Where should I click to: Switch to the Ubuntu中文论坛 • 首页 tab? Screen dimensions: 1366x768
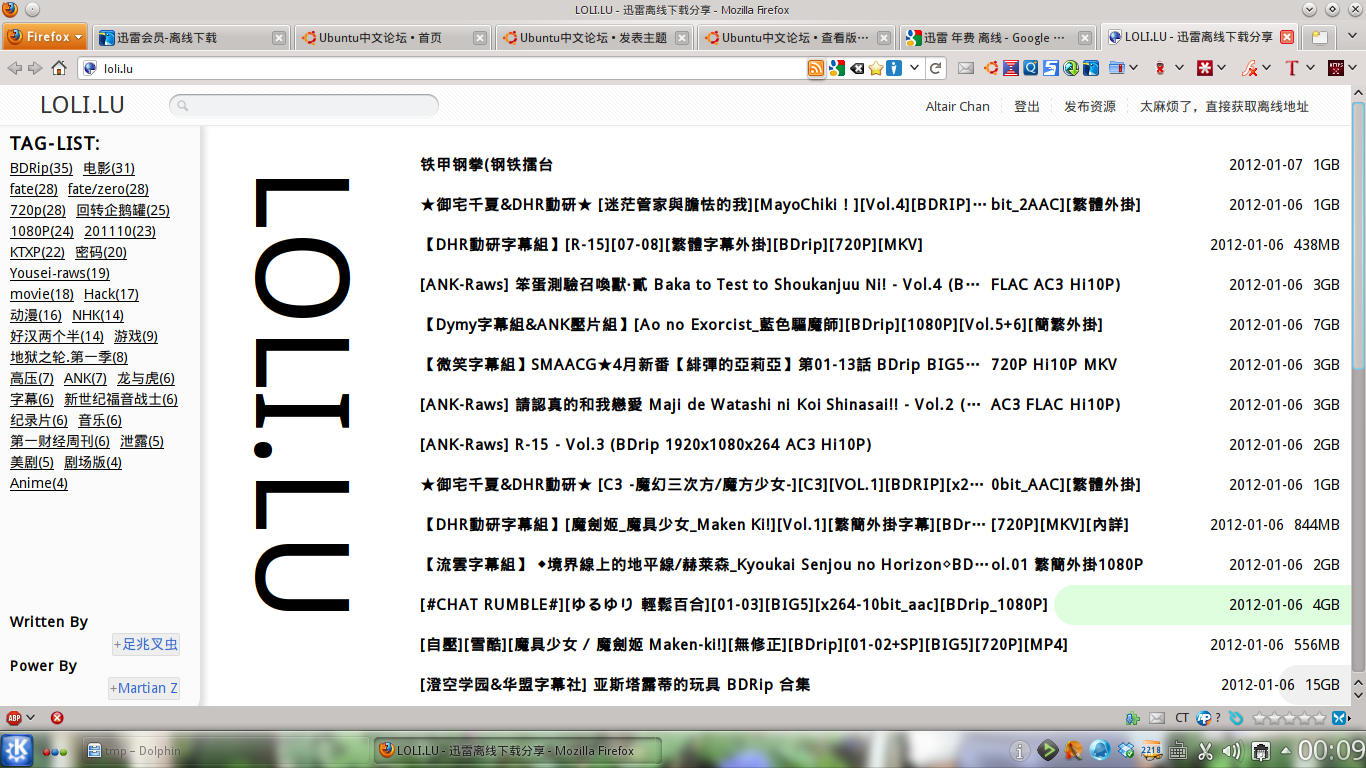(x=394, y=37)
